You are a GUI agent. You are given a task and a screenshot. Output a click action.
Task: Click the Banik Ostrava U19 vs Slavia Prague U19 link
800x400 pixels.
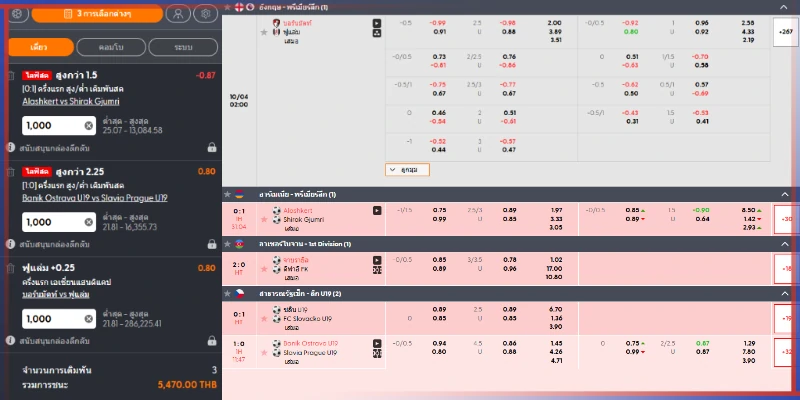point(93,198)
